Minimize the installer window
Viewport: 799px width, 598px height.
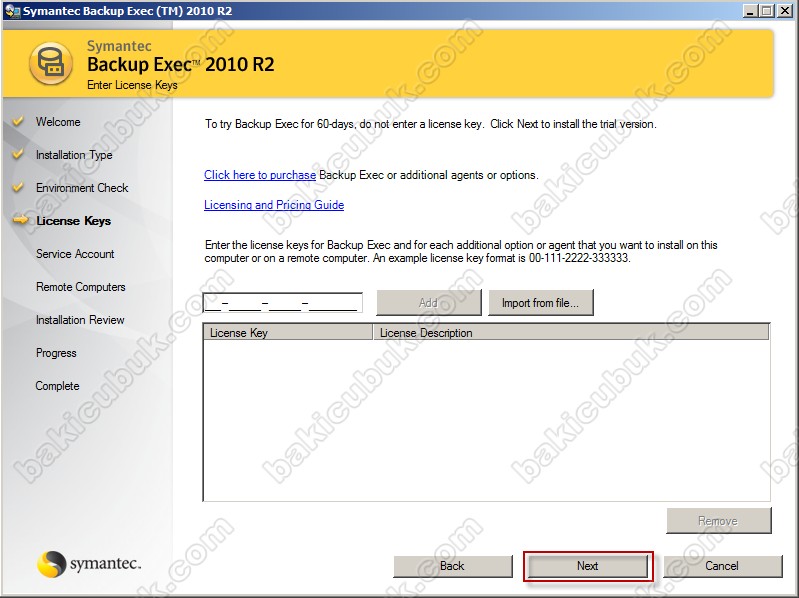(x=750, y=11)
